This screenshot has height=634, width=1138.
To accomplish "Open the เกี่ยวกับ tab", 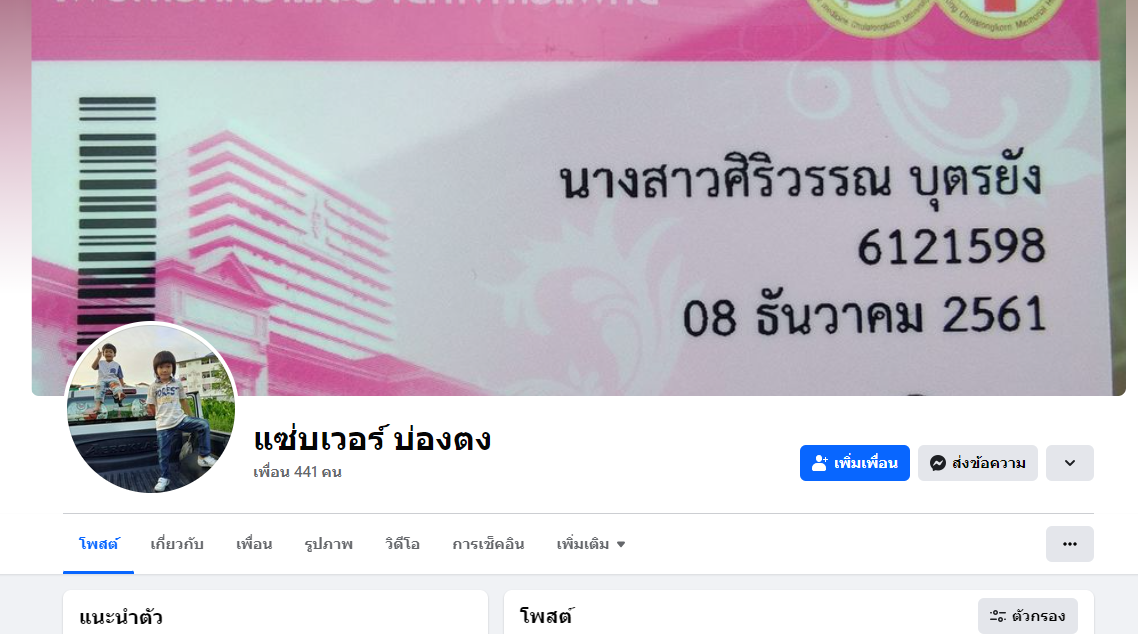I will coord(177,544).
